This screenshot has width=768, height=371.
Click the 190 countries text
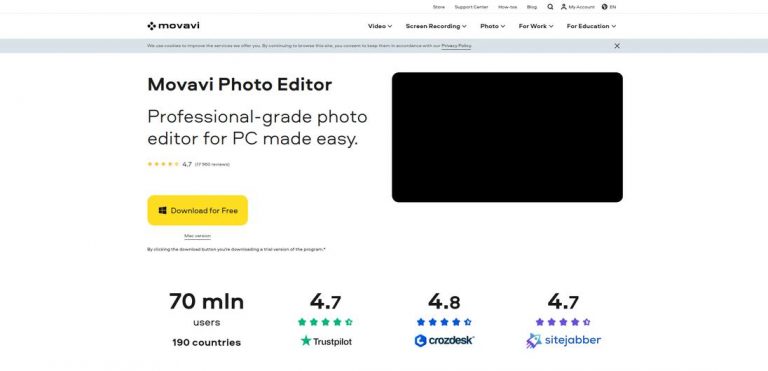click(206, 343)
